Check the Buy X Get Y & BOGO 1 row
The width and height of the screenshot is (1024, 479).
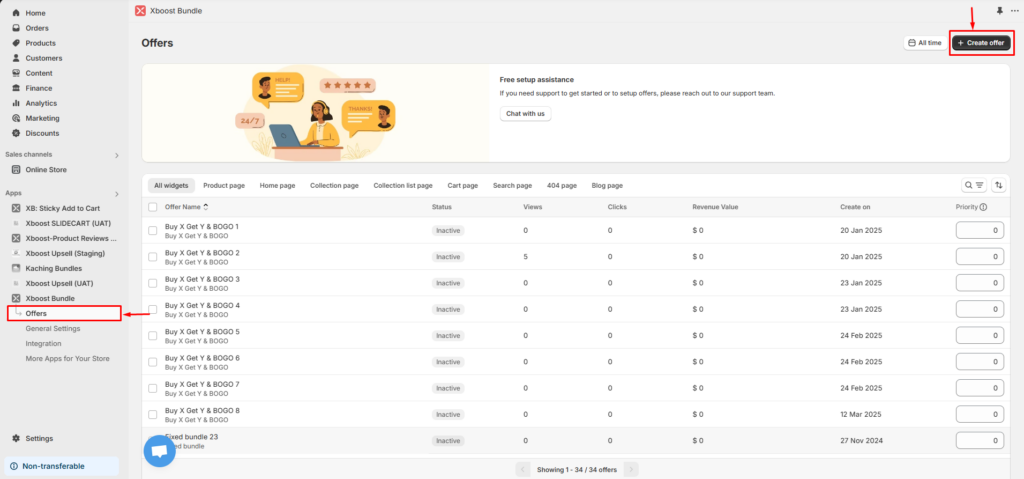coord(153,231)
